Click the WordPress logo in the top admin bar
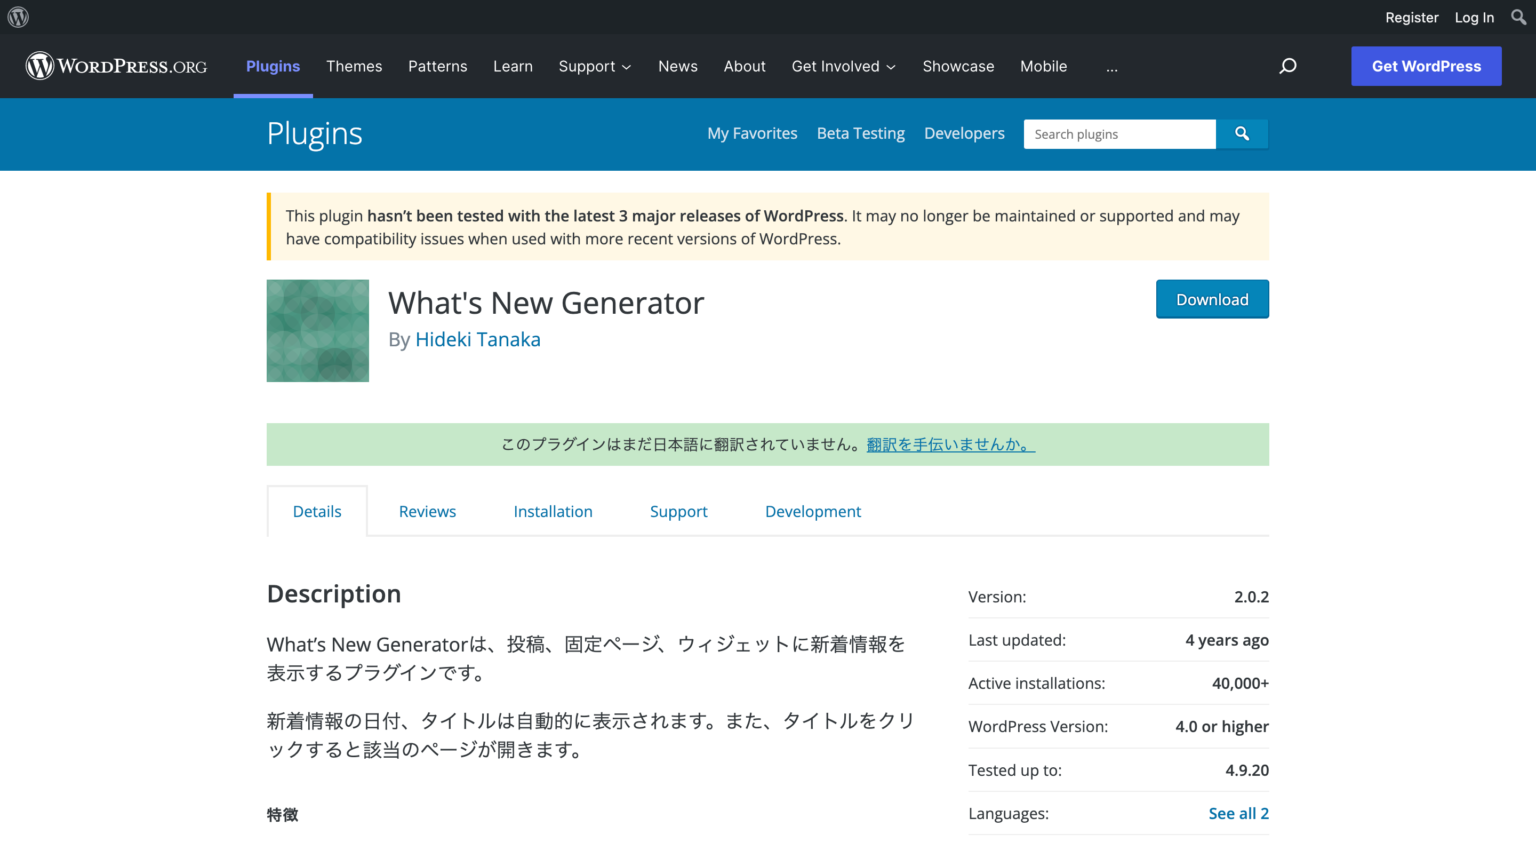Viewport: 1536px width, 842px height. tap(17, 17)
